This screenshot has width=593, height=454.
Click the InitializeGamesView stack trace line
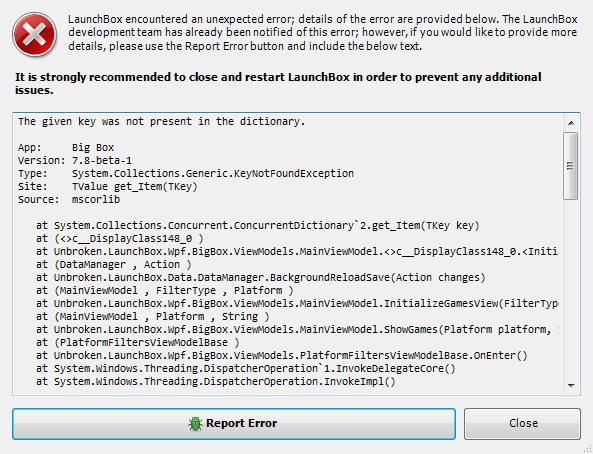[297, 303]
